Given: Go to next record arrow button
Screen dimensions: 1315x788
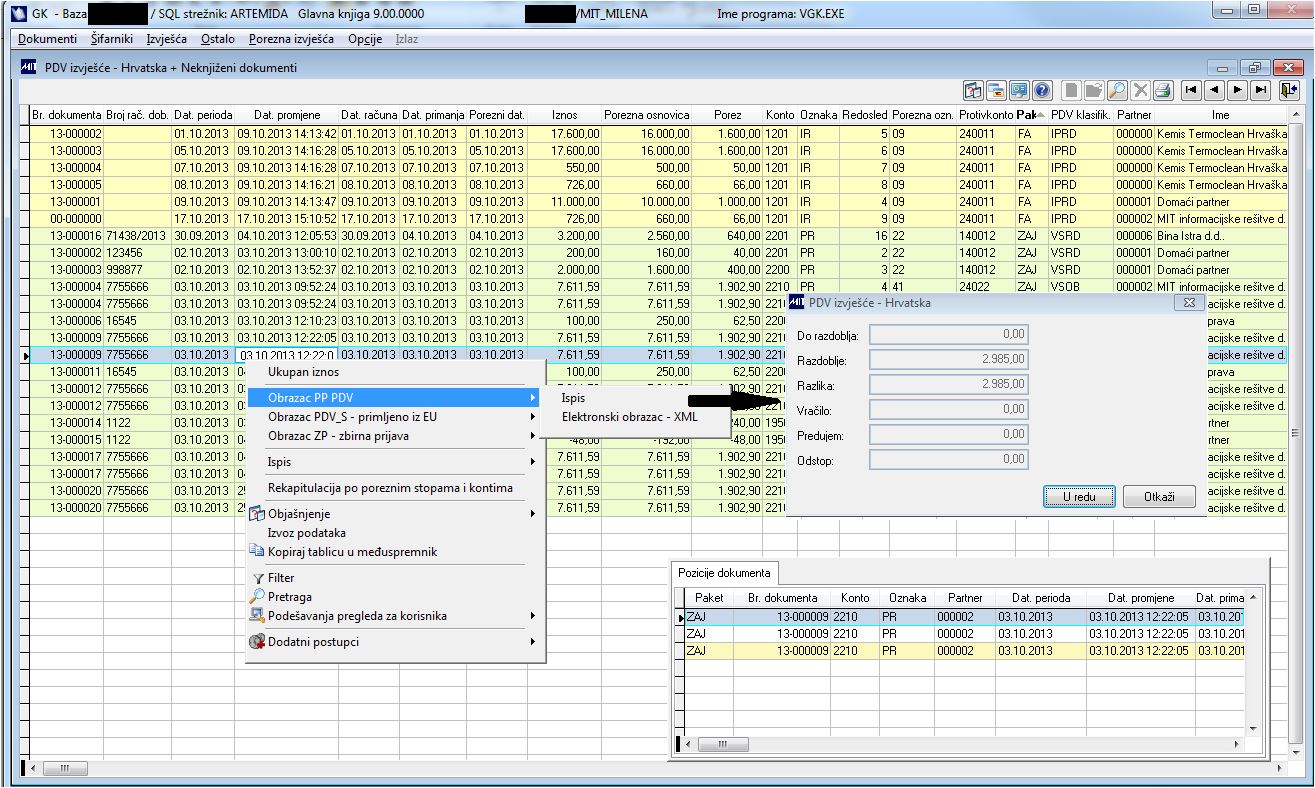Looking at the screenshot, I should coord(1237,90).
